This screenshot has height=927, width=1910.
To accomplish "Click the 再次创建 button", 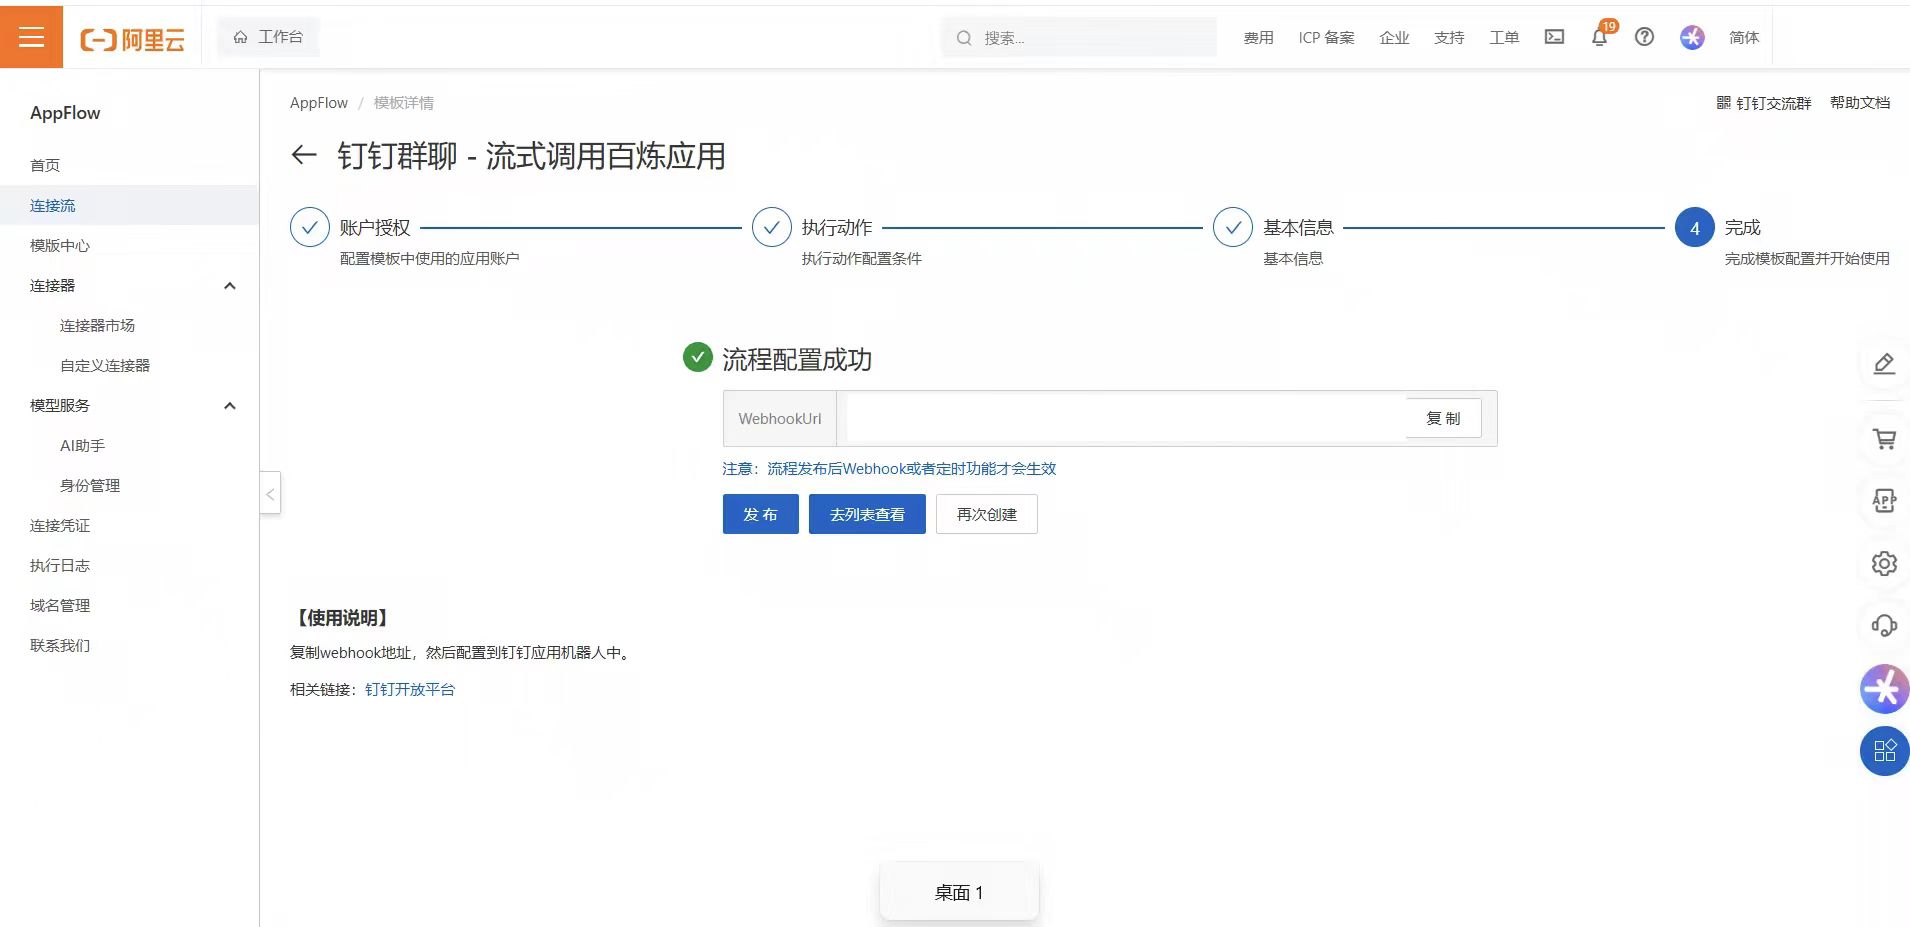I will pyautogui.click(x=987, y=514).
